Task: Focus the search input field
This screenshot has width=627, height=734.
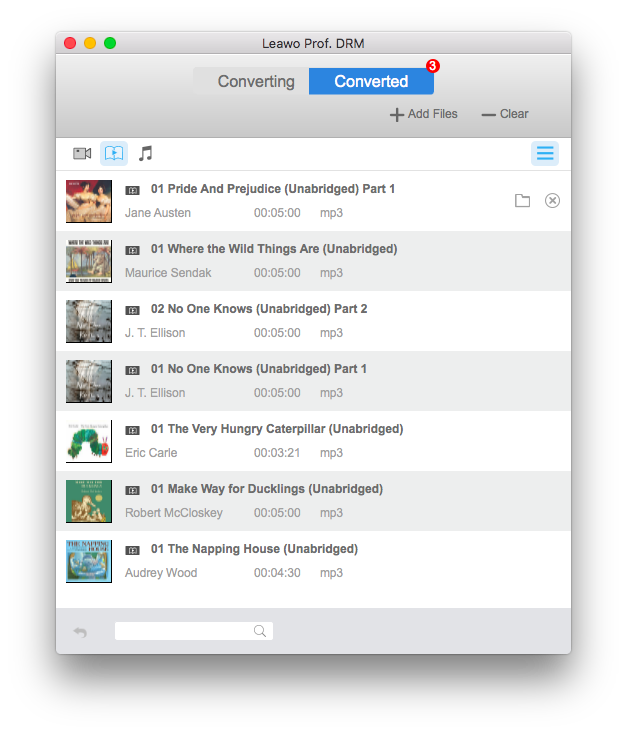Action: point(185,631)
